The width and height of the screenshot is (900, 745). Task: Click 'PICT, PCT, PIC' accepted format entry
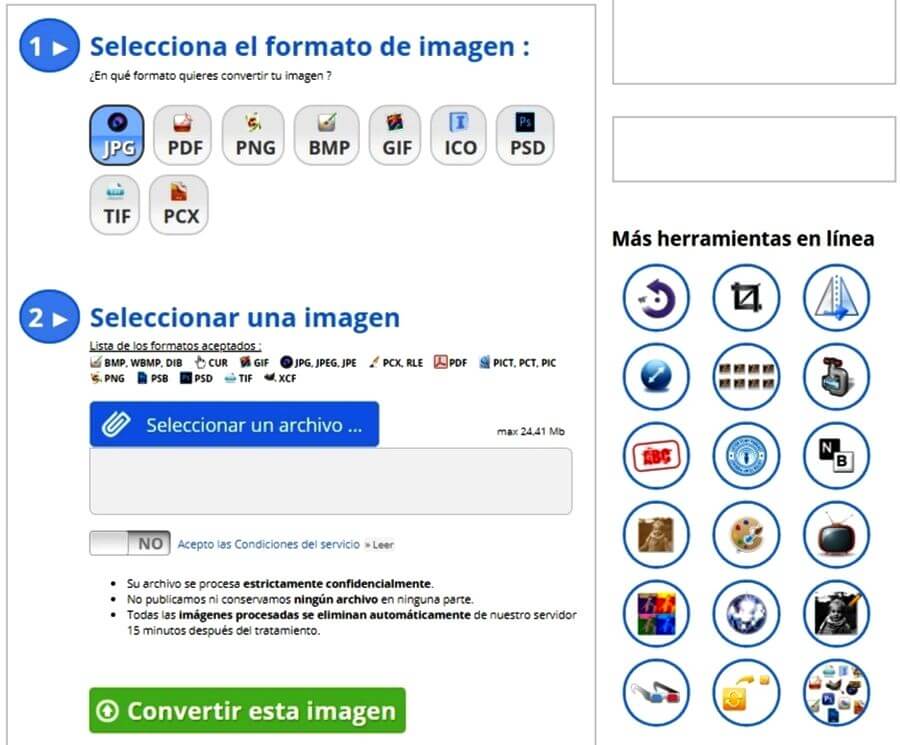[x=518, y=363]
